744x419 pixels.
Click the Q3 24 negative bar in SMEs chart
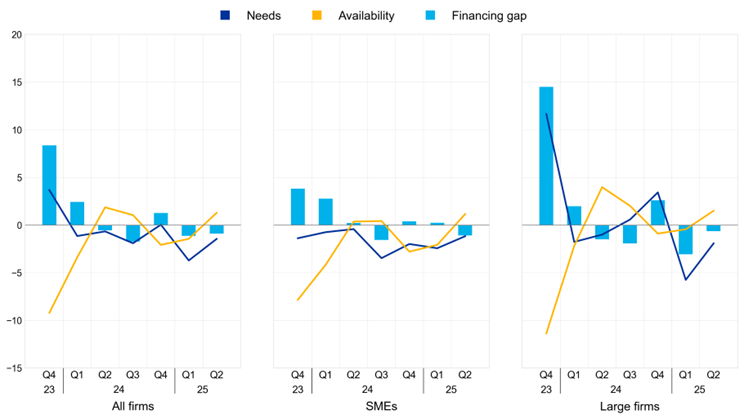pyautogui.click(x=381, y=233)
